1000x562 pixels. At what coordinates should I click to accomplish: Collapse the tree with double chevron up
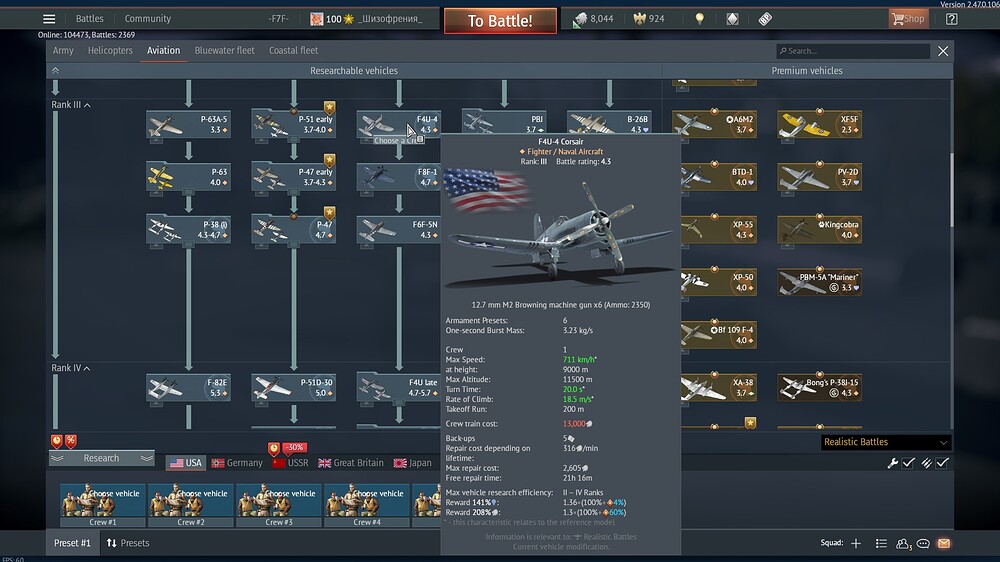[55, 70]
